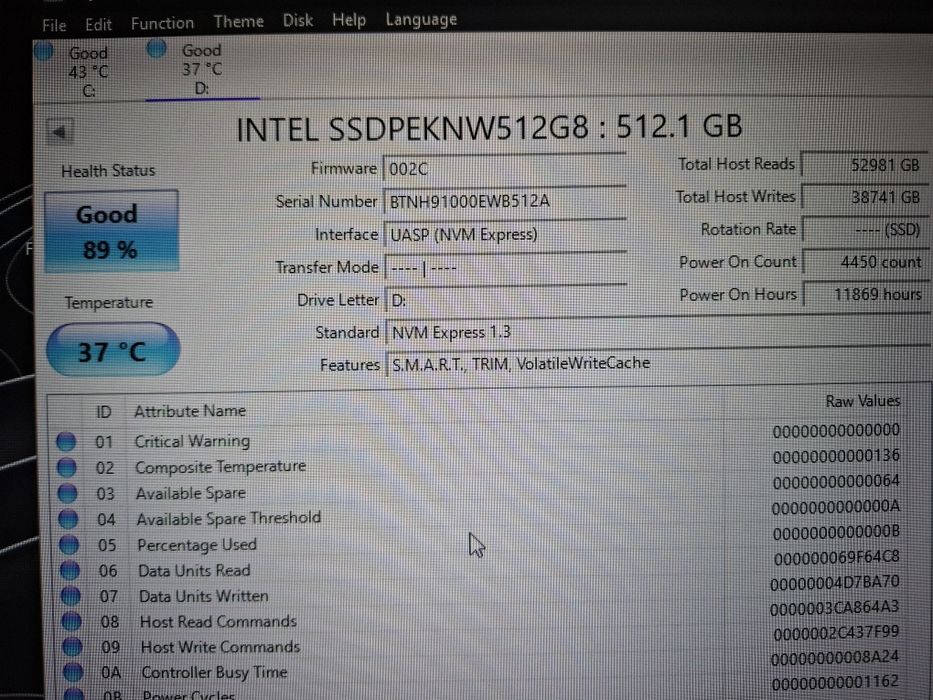The width and height of the screenshot is (933, 700).
Task: Click the Rotation Rate value ---- (SSD)
Action: click(x=866, y=229)
